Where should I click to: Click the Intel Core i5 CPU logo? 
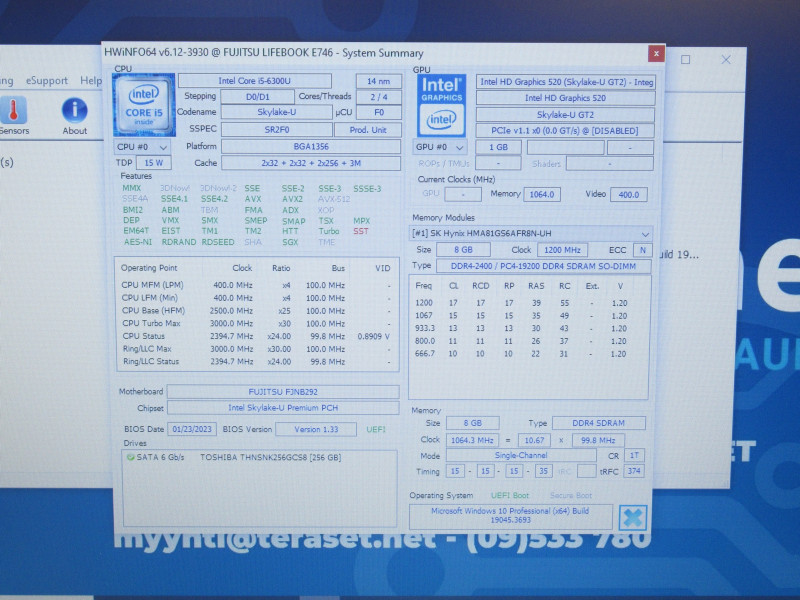[x=144, y=105]
